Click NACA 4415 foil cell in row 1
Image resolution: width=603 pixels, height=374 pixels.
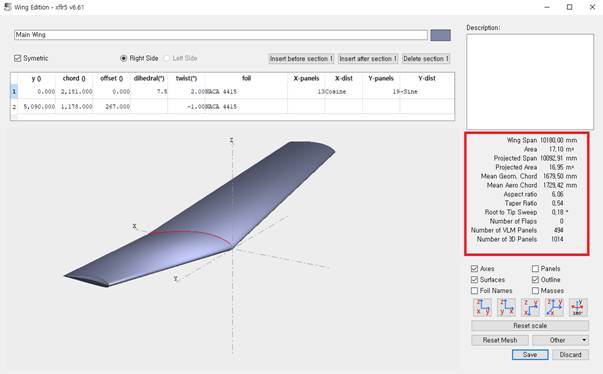click(x=246, y=92)
